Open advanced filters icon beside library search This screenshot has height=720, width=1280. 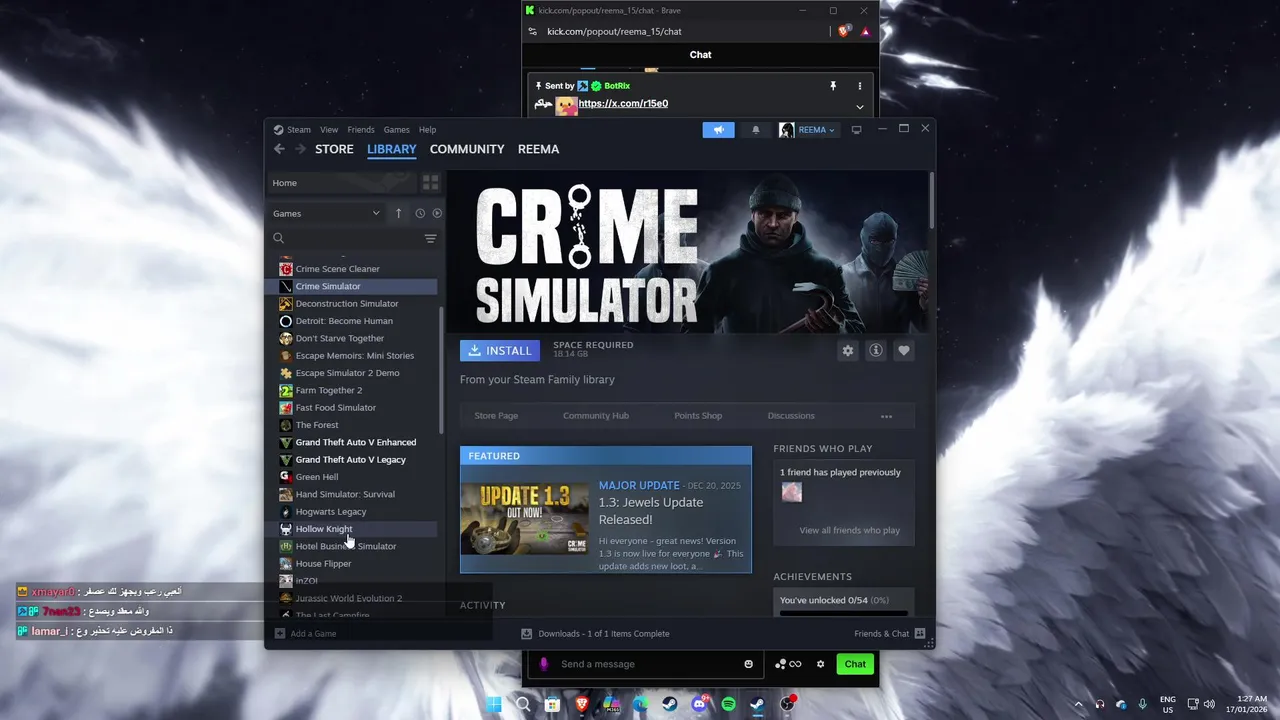430,238
